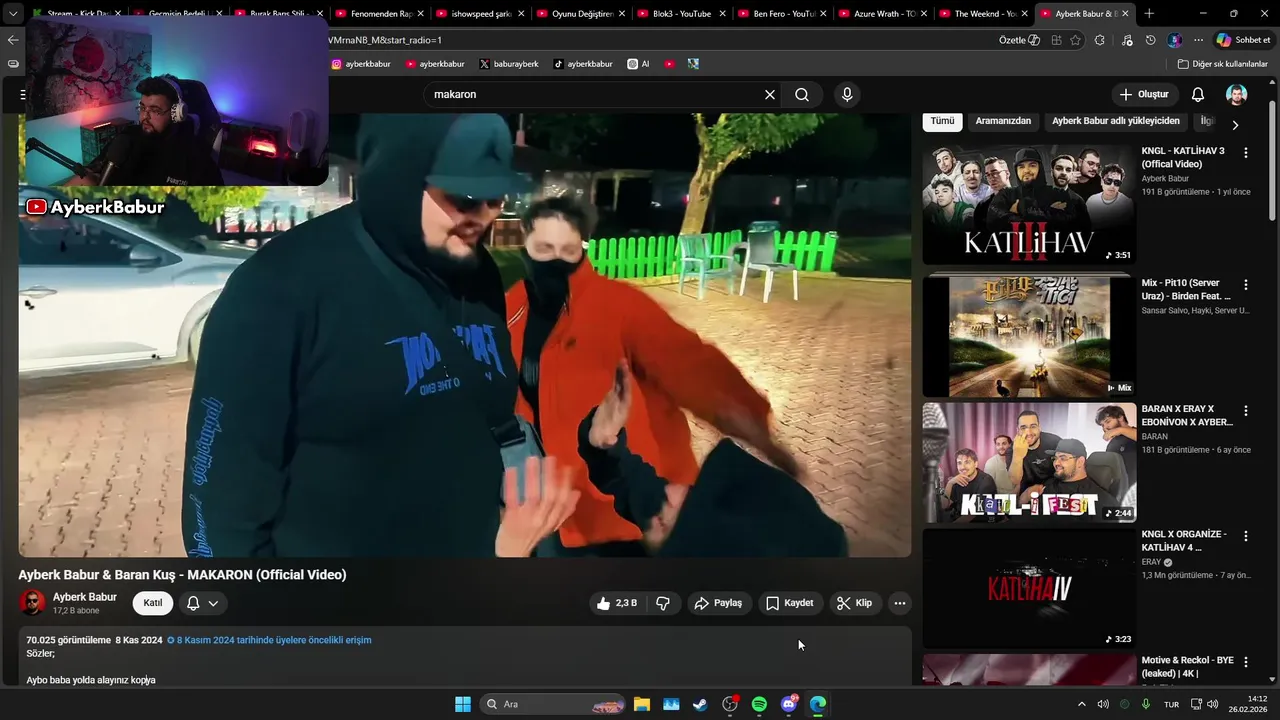Open the KATLİHAV IV video thumbnail
The width and height of the screenshot is (1280, 720).
pyautogui.click(x=1029, y=588)
